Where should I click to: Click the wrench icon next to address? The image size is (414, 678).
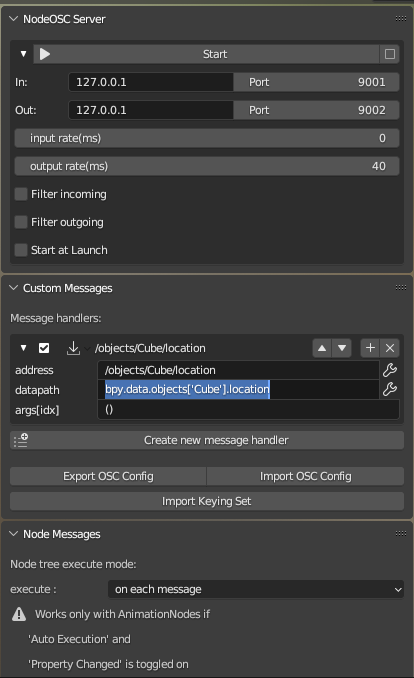coord(390,370)
